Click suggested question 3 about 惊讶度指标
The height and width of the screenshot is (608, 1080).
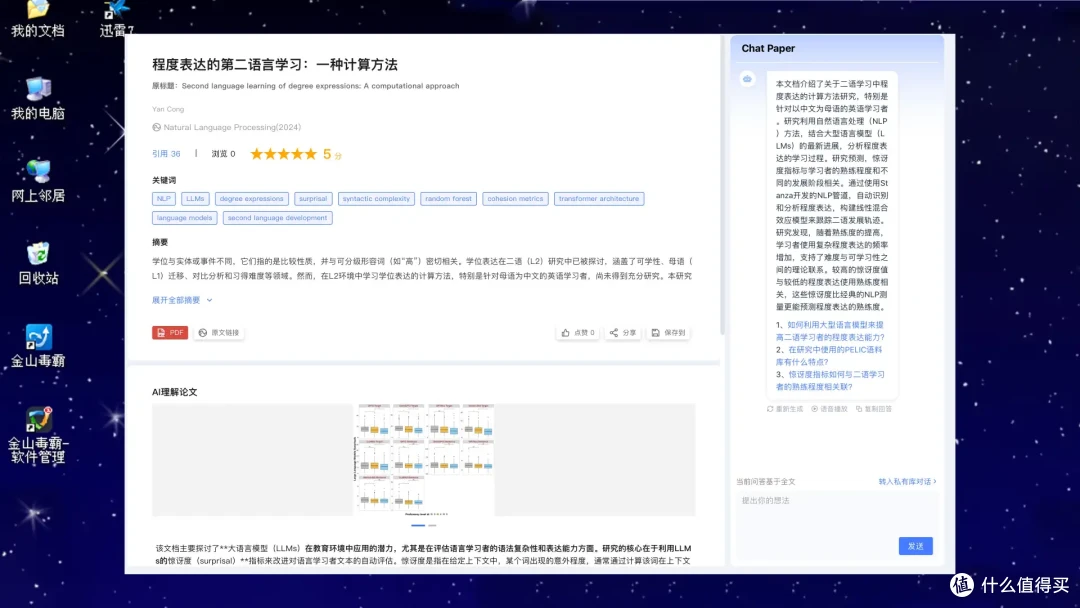pos(830,381)
